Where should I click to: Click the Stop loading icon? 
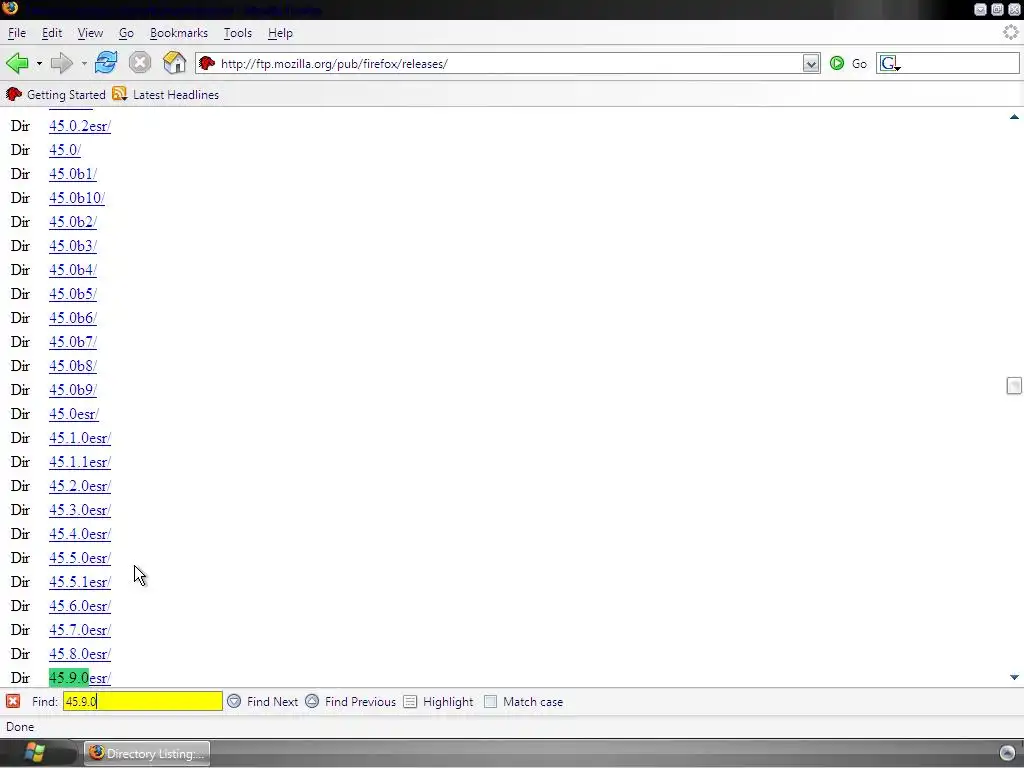point(140,63)
